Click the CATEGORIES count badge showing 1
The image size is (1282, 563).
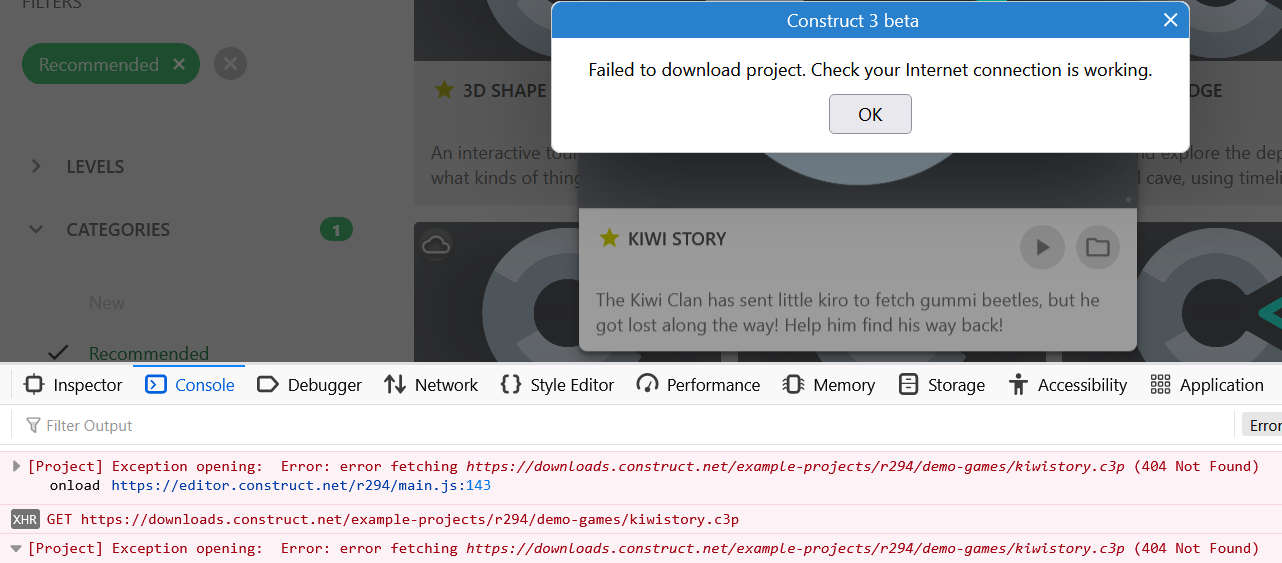[336, 230]
